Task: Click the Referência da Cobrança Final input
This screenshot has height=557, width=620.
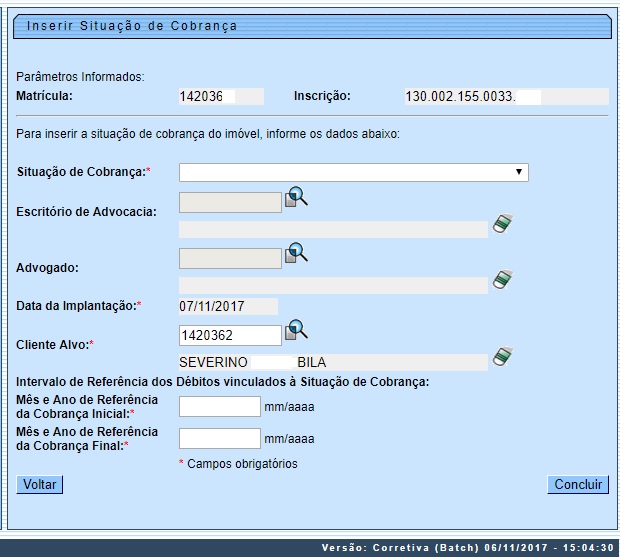Action: tap(219, 438)
